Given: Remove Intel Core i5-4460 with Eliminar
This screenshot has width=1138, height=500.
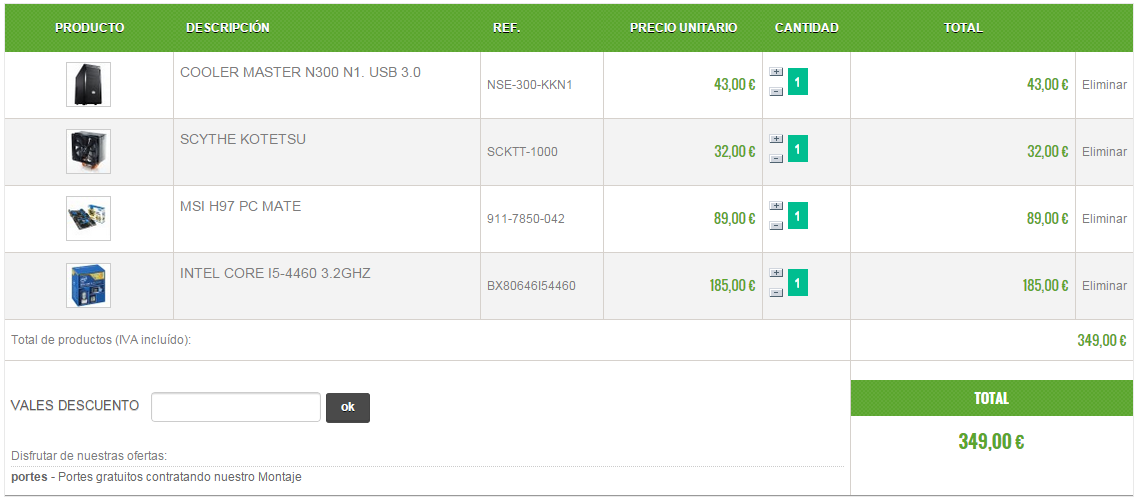Looking at the screenshot, I should [x=1104, y=286].
